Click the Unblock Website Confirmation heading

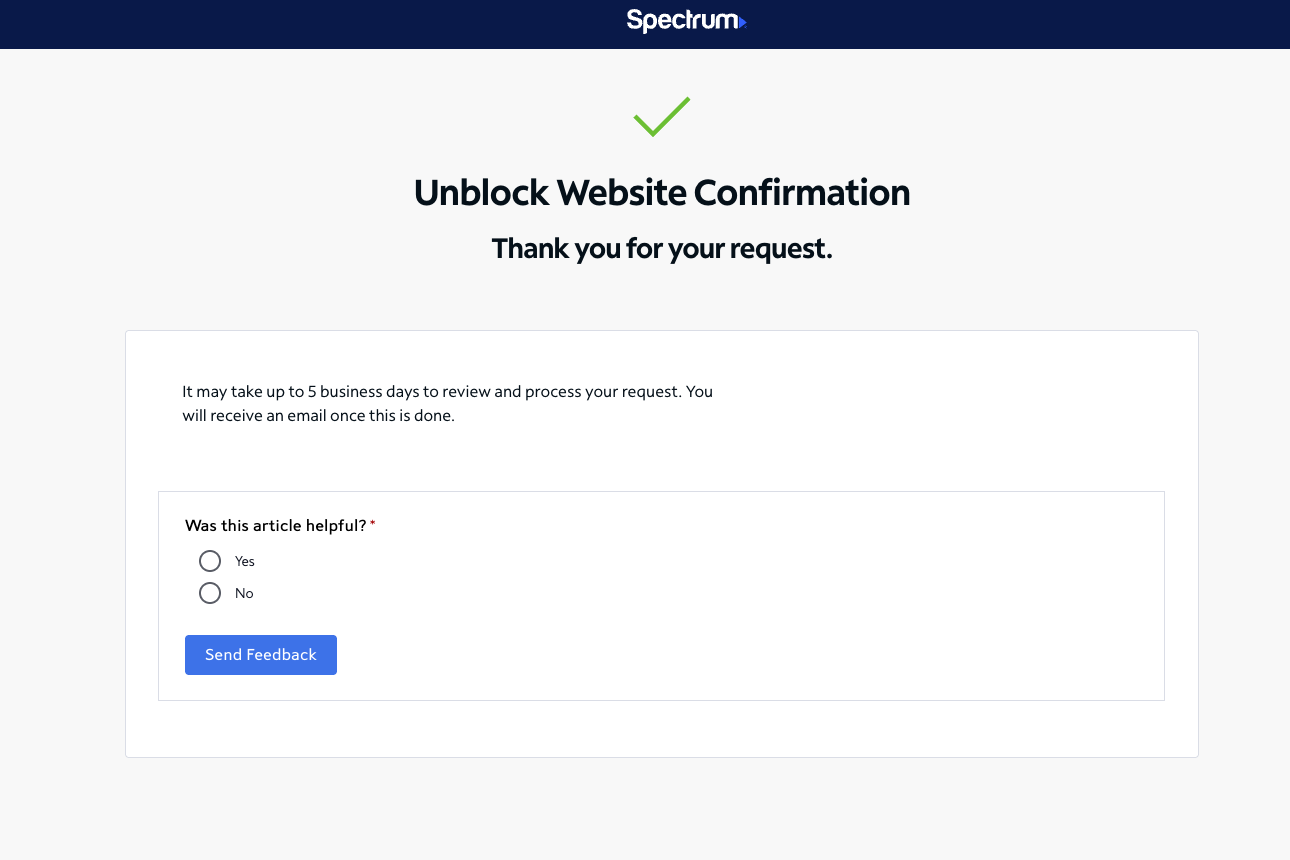click(662, 192)
